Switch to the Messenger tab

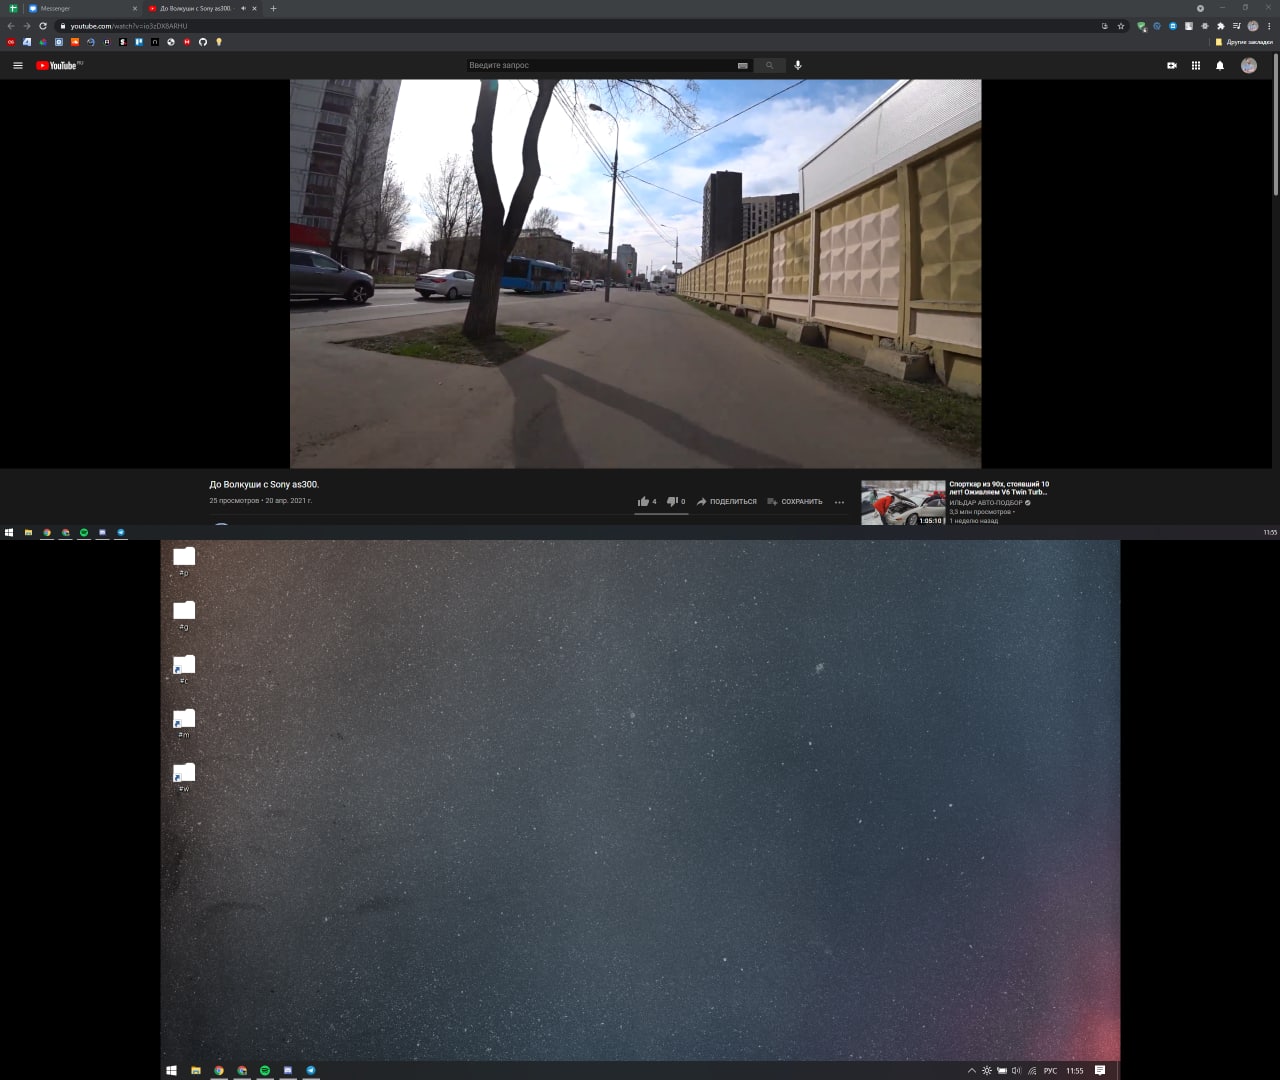coord(82,8)
